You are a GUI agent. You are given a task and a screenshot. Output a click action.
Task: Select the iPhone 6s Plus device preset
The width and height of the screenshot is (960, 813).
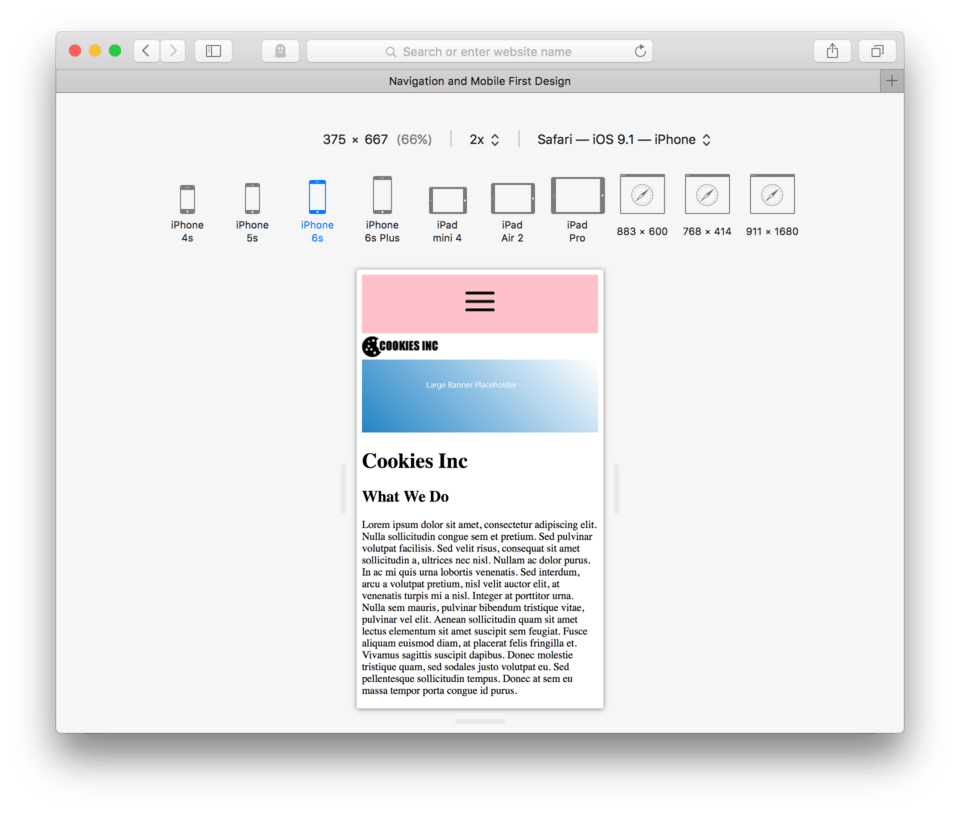(382, 210)
